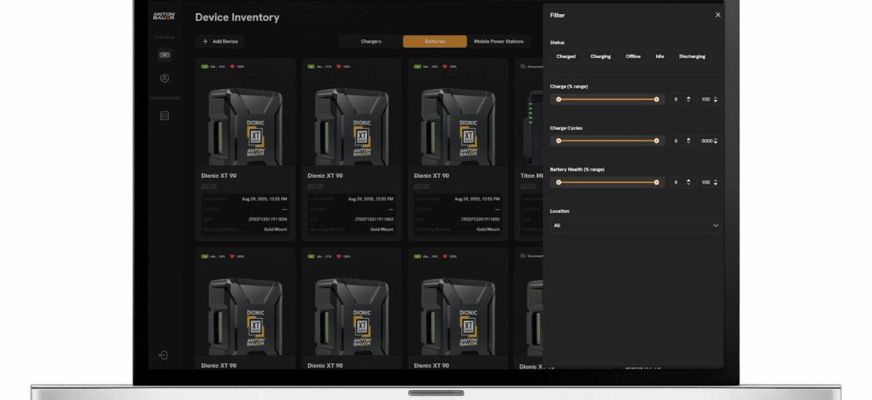Click the Device Inventory page heading
Viewport: 872px width, 400px height.
[237, 17]
